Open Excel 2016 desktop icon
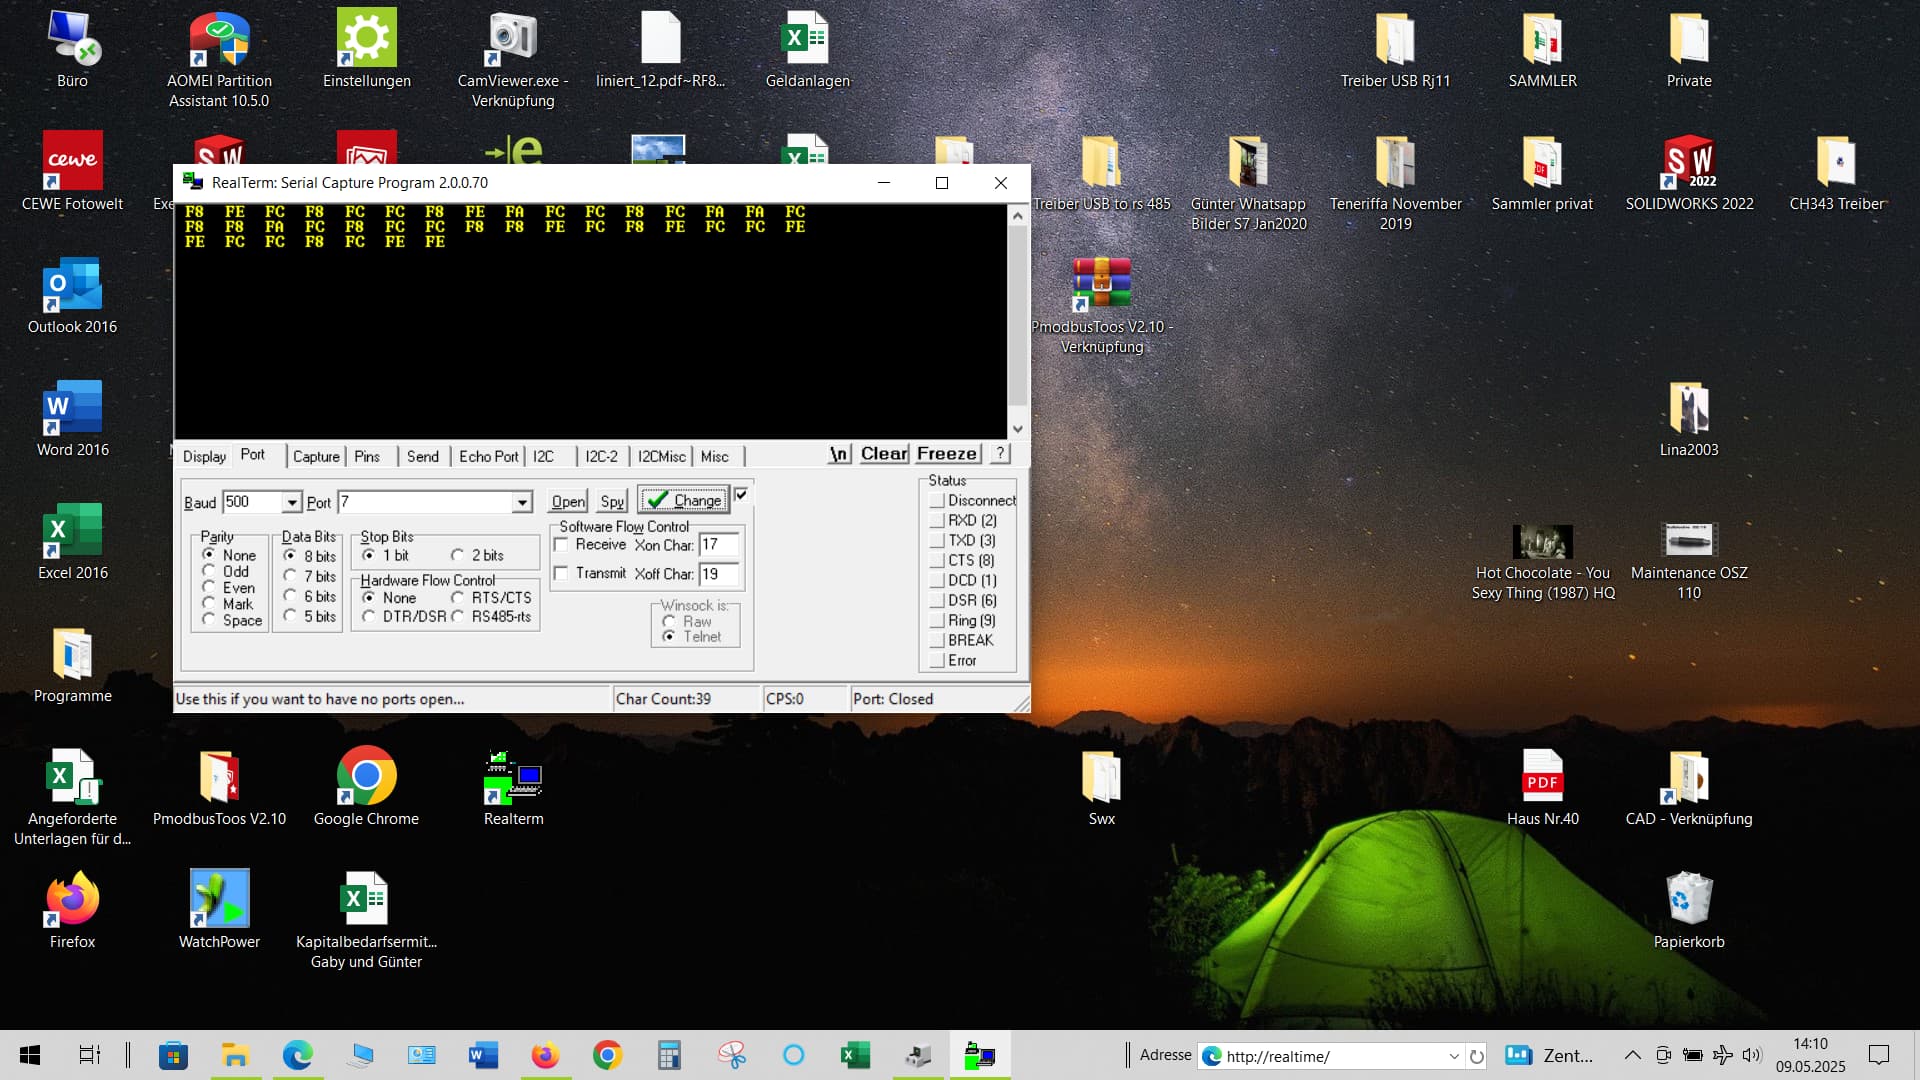The image size is (1920, 1080). click(72, 541)
